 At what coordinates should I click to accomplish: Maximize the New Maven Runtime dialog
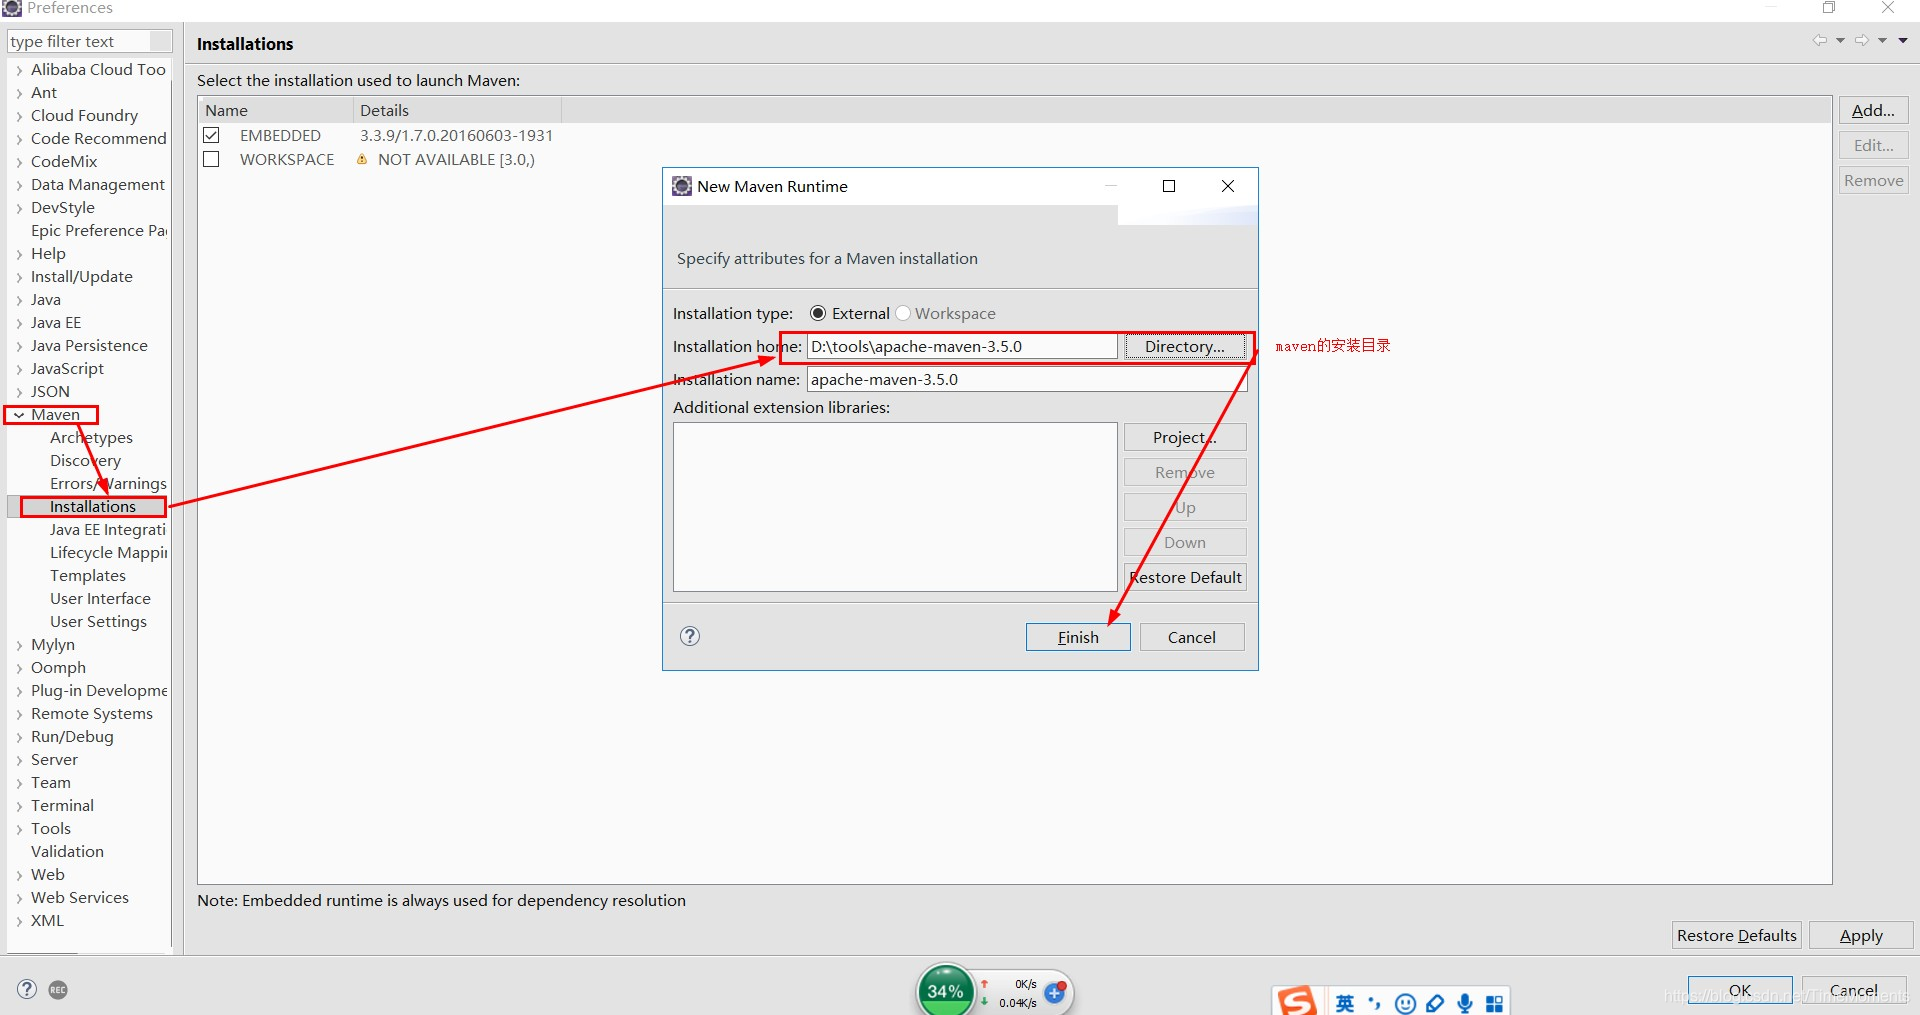[x=1169, y=186]
